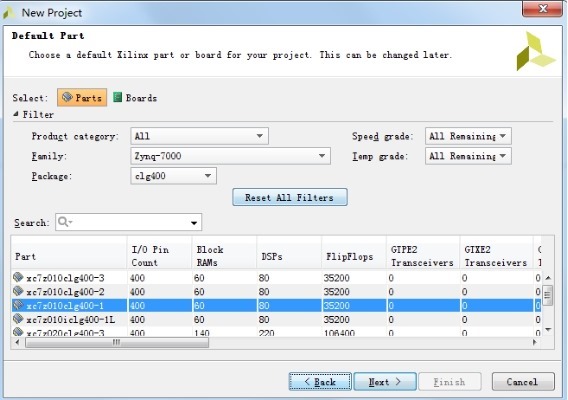Image resolution: width=568 pixels, height=400 pixels.
Task: Click chip icon of xc7z010iclg400-1L row
Action: click(x=18, y=319)
